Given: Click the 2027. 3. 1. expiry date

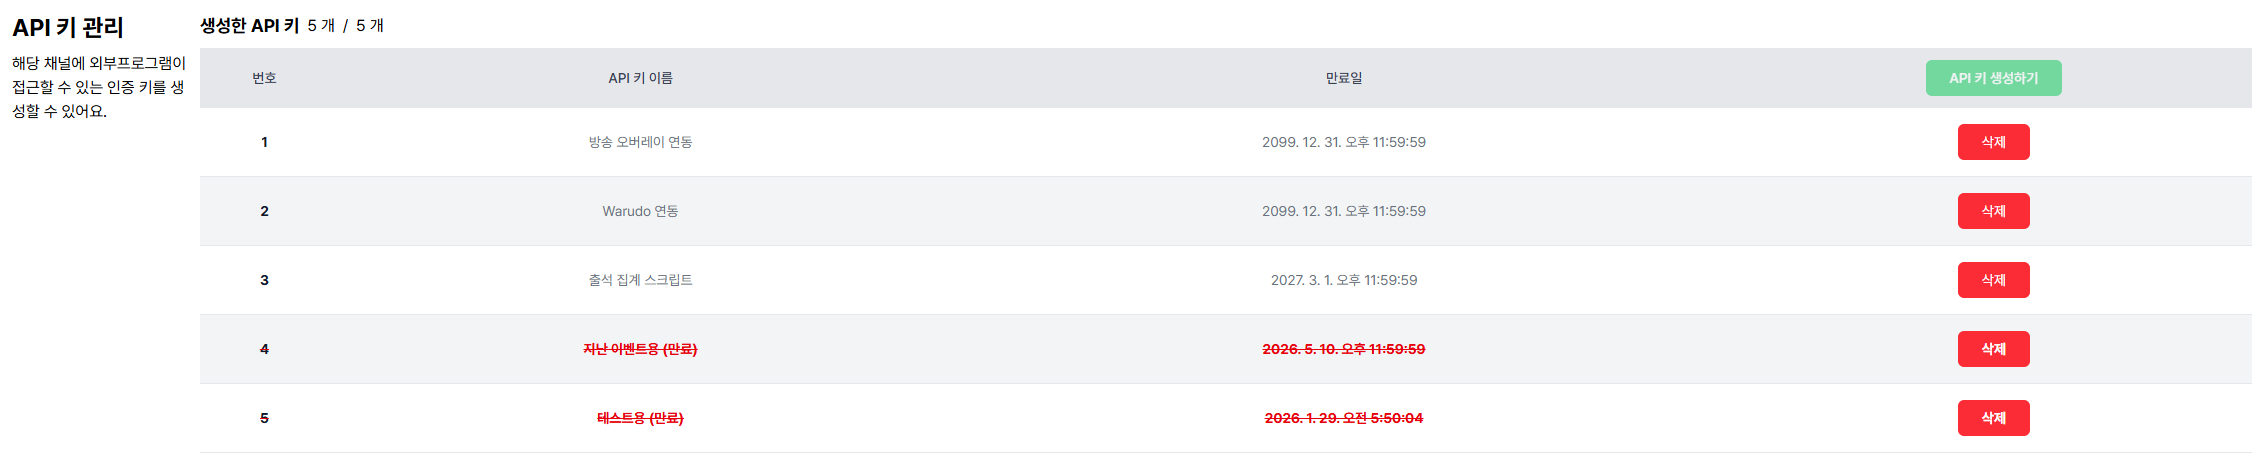Looking at the screenshot, I should tap(1344, 280).
